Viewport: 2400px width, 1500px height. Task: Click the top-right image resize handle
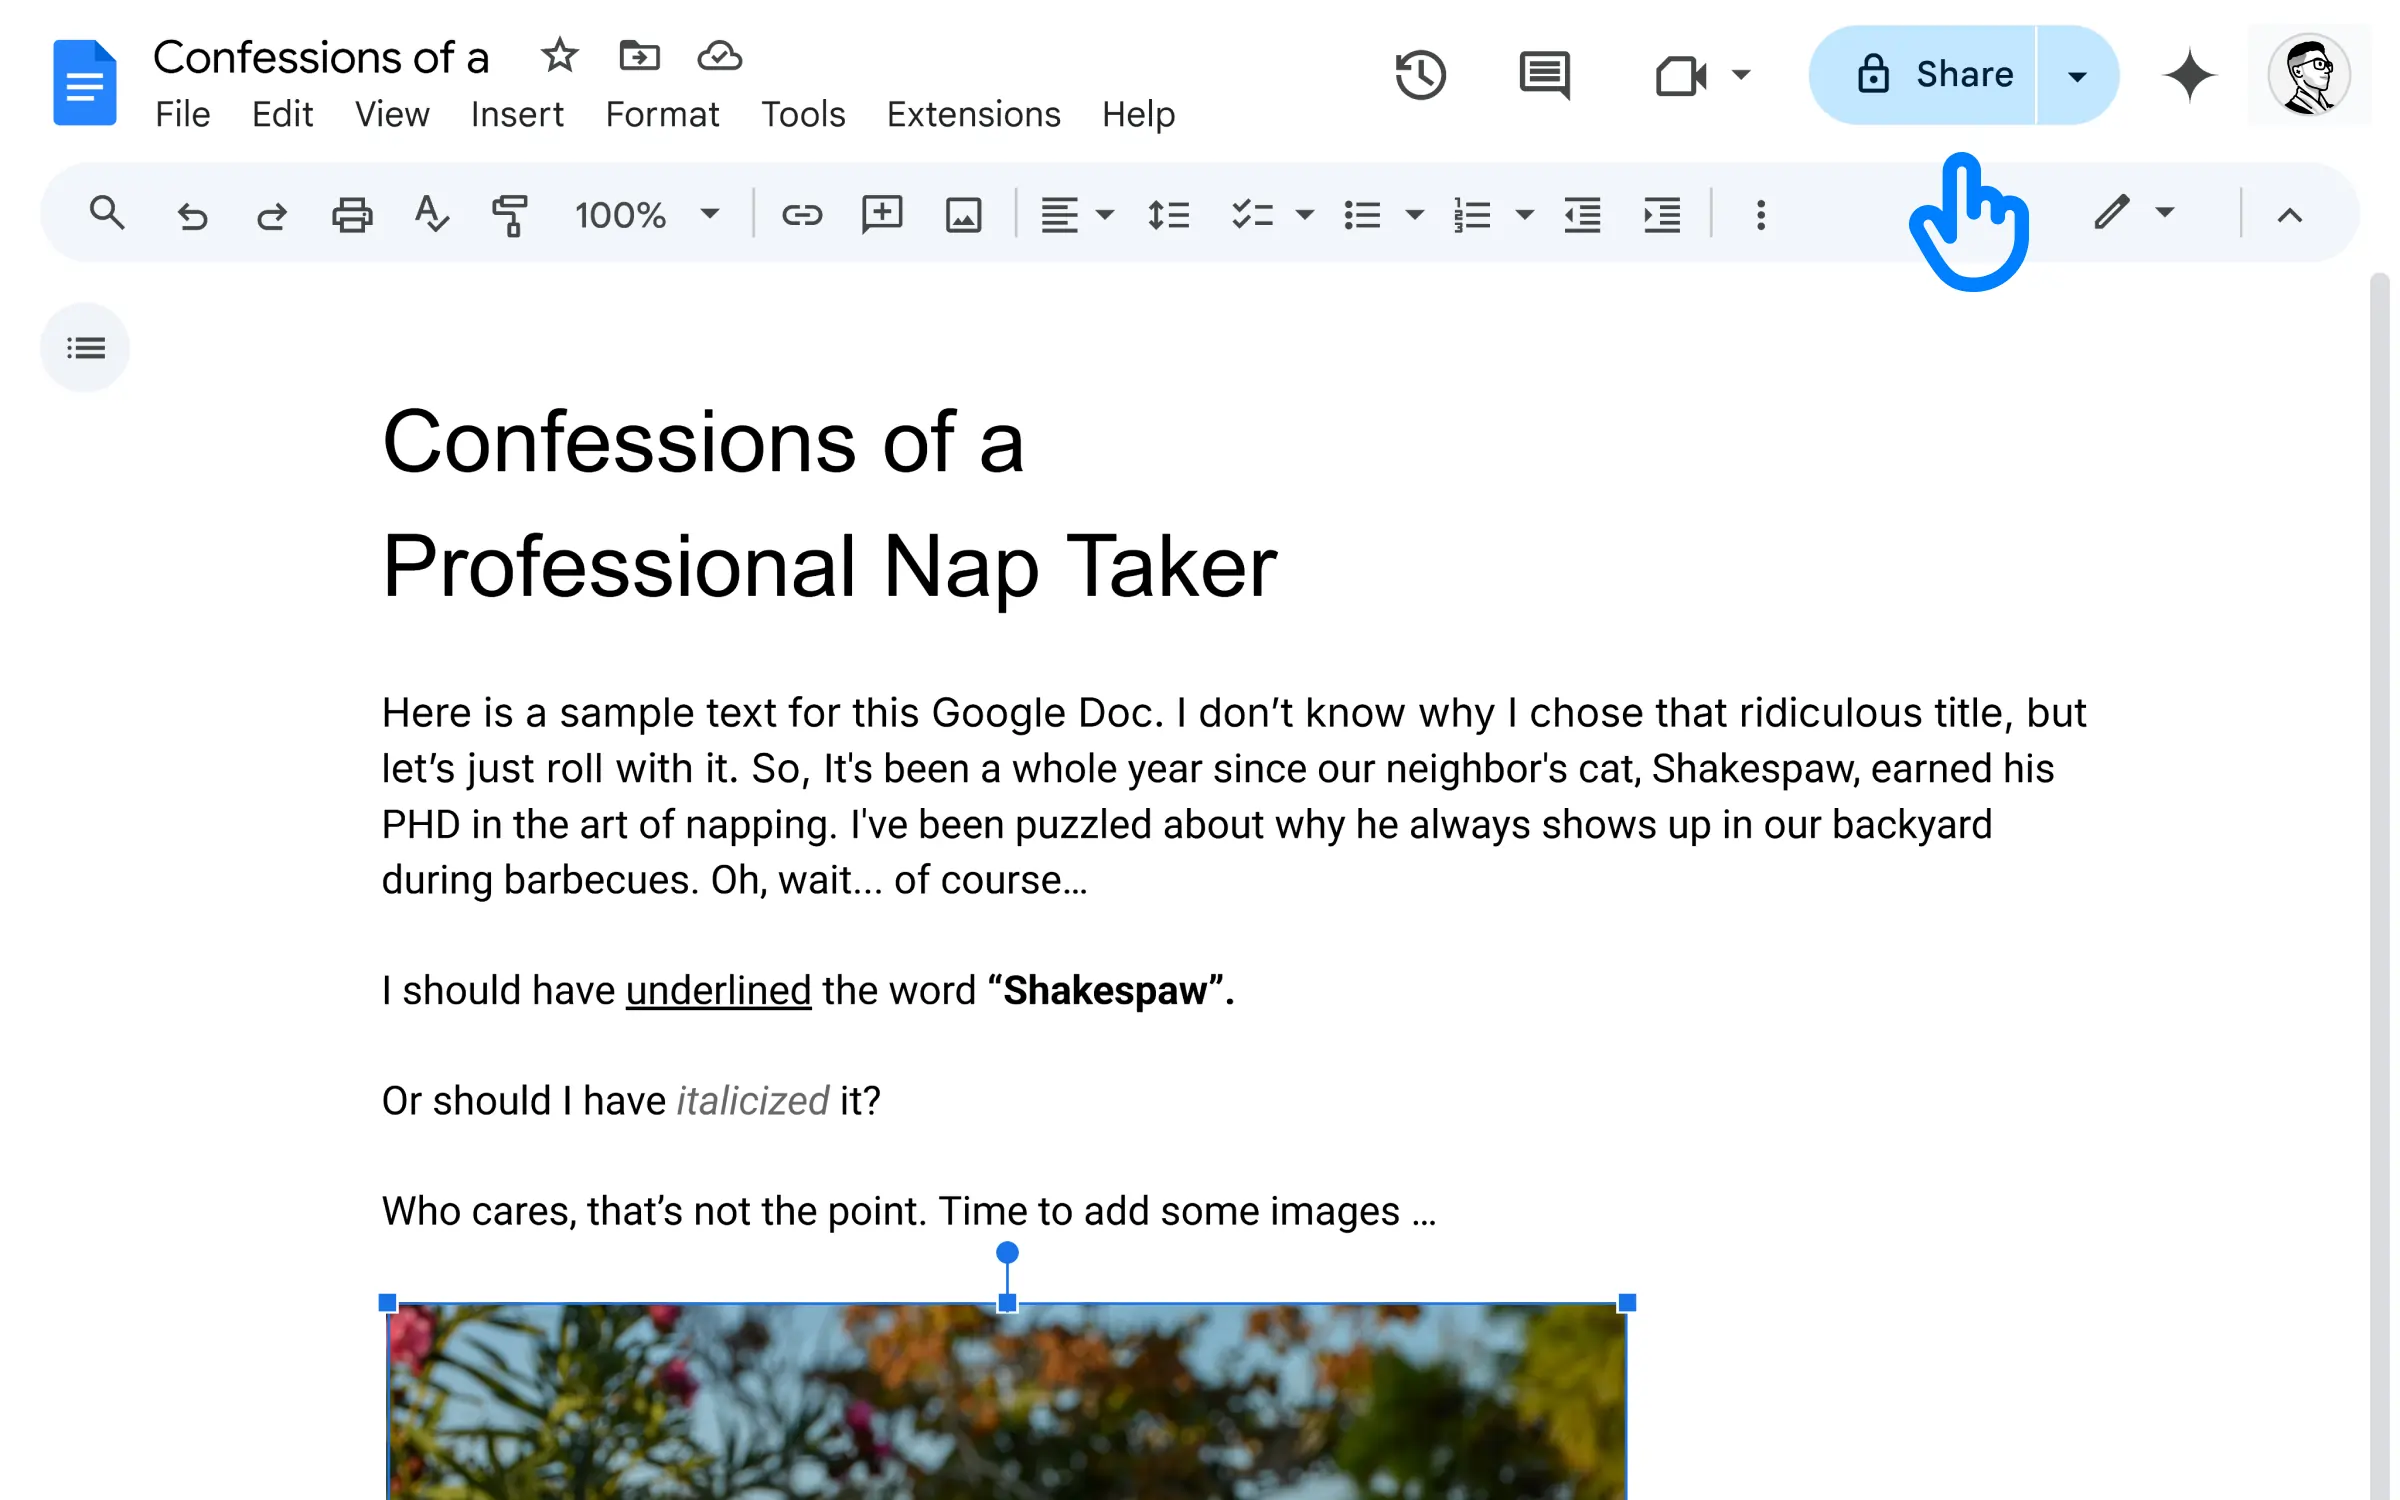pyautogui.click(x=1627, y=1302)
